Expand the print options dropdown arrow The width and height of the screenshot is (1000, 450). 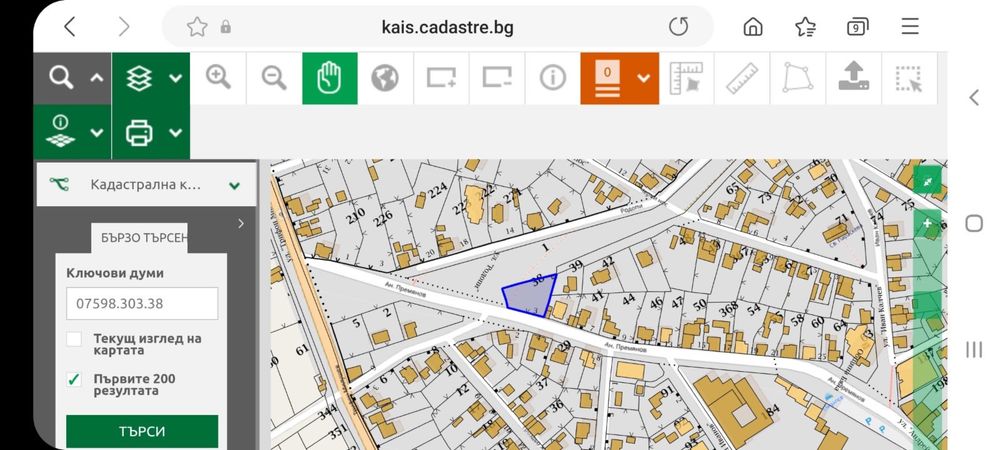(175, 133)
